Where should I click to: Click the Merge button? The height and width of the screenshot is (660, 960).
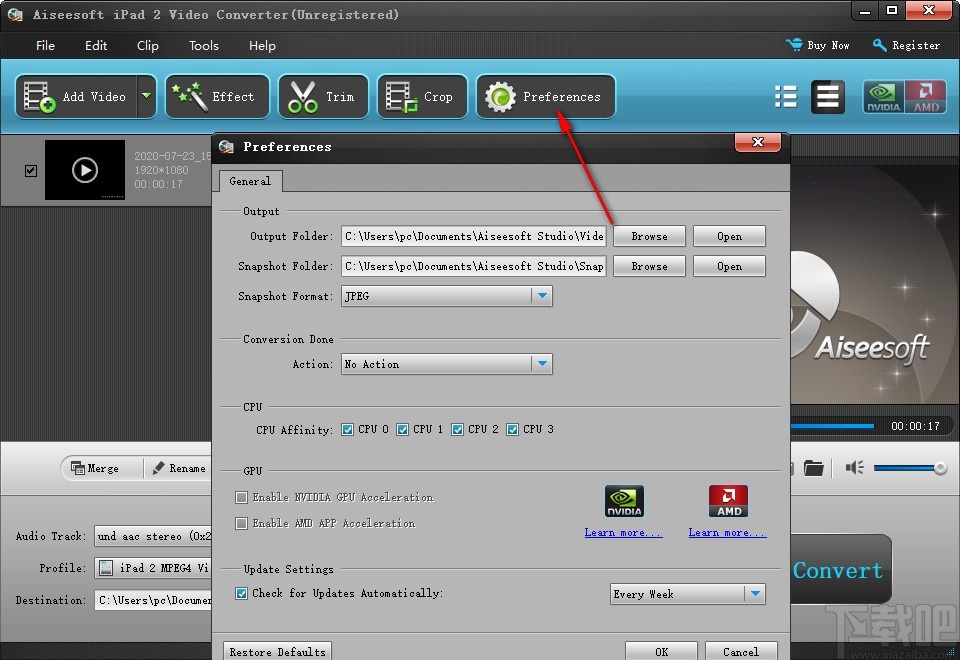(x=95, y=468)
